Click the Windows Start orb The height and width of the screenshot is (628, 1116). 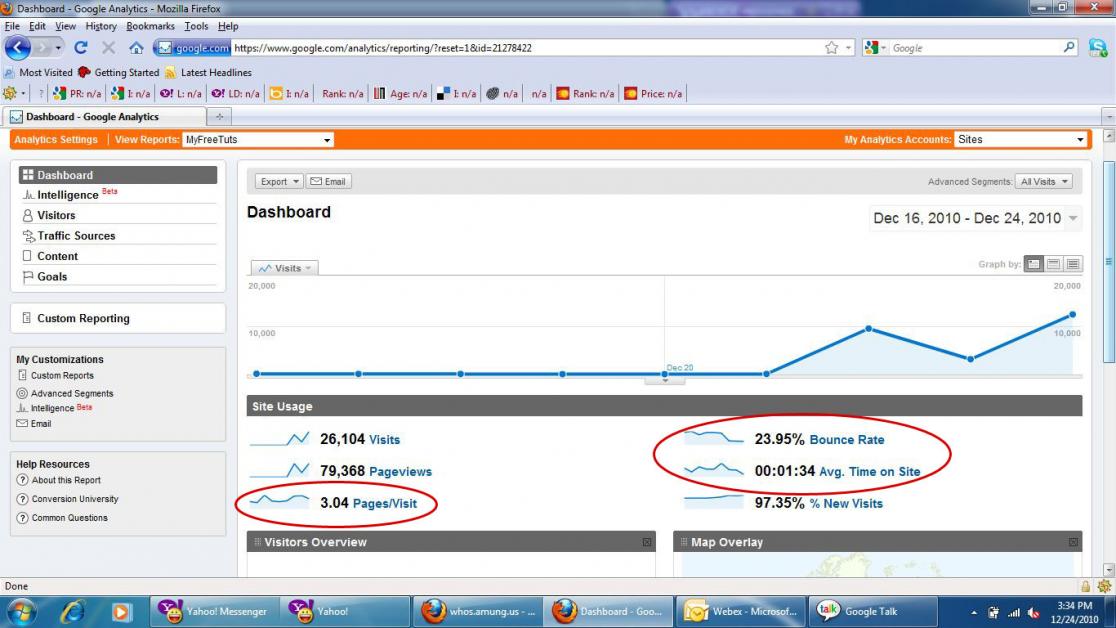[21, 612]
